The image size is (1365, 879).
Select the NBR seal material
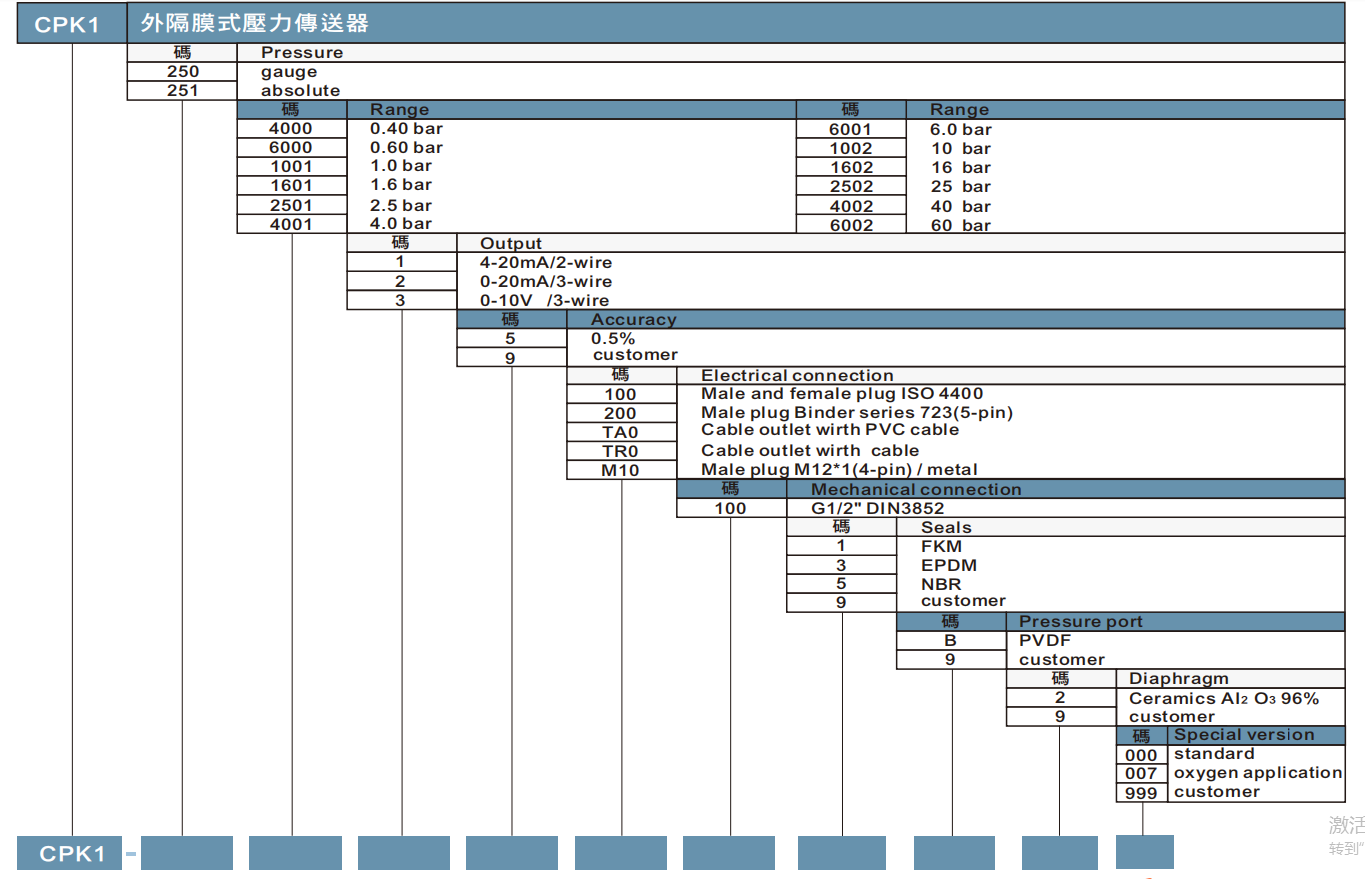tap(941, 584)
